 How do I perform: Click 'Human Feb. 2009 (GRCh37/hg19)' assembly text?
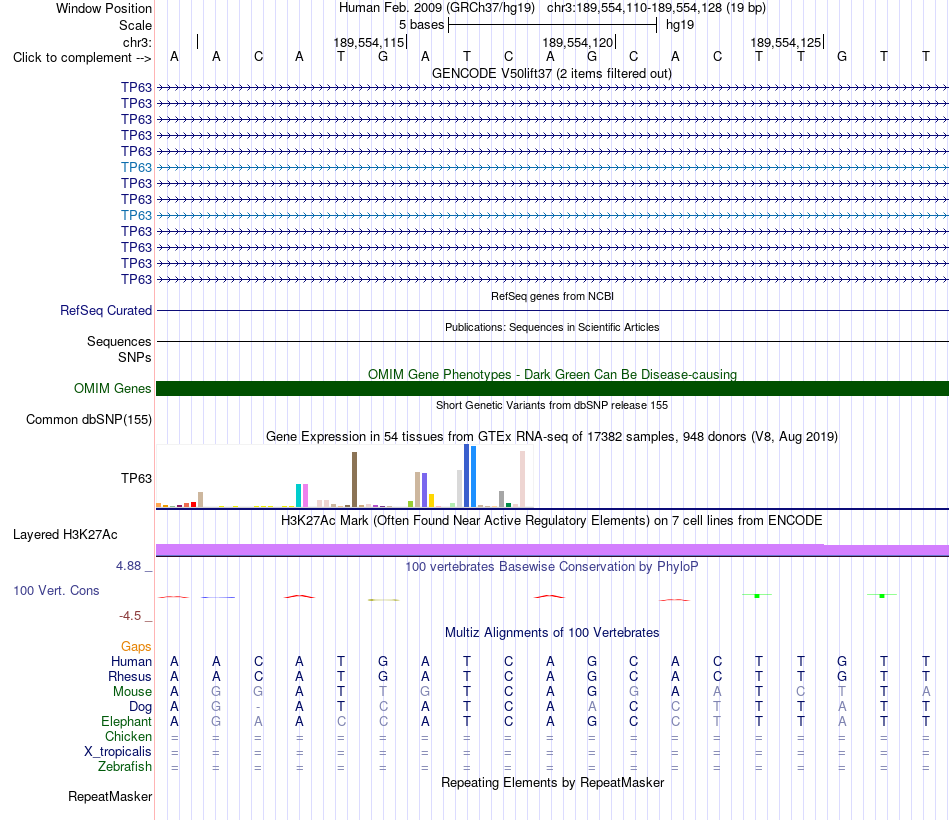pyautogui.click(x=437, y=8)
